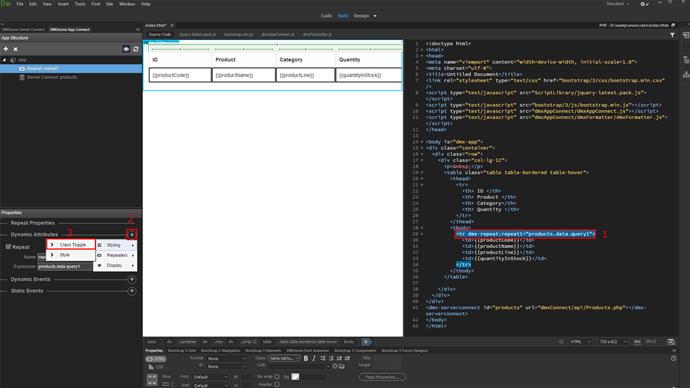Open the Class dropdown showing table table
This screenshot has width=690, height=388.
point(284,359)
